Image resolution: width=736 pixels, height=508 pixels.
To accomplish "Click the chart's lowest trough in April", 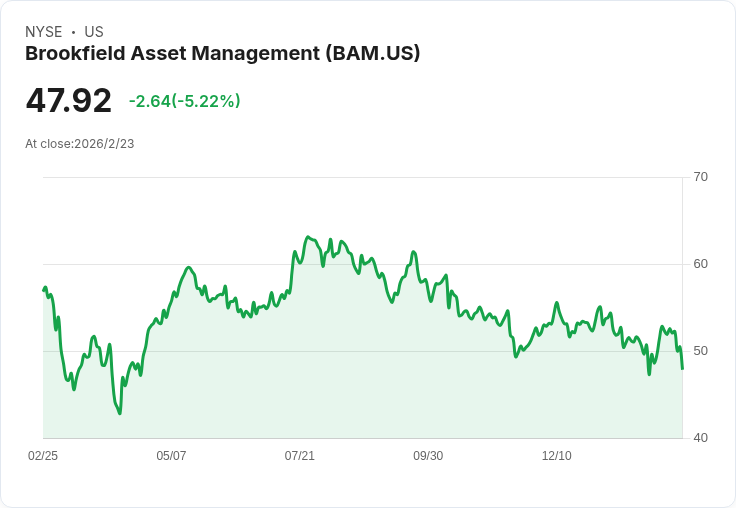I will 120,413.
